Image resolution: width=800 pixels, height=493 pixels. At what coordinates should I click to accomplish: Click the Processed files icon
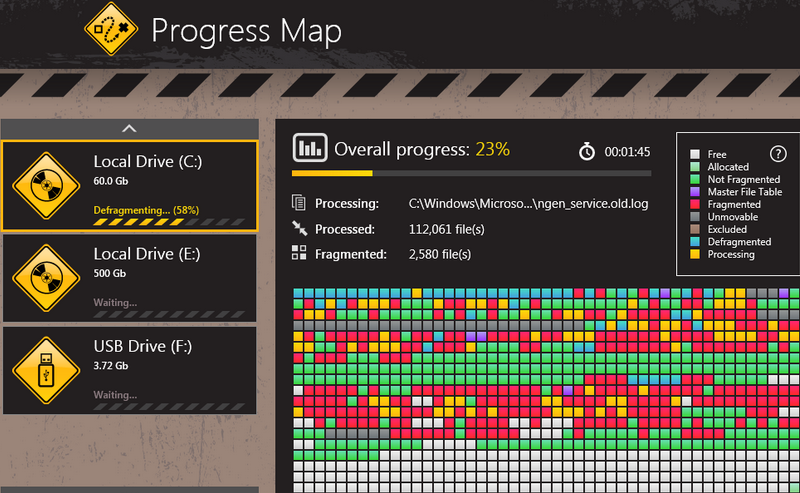pyautogui.click(x=299, y=229)
